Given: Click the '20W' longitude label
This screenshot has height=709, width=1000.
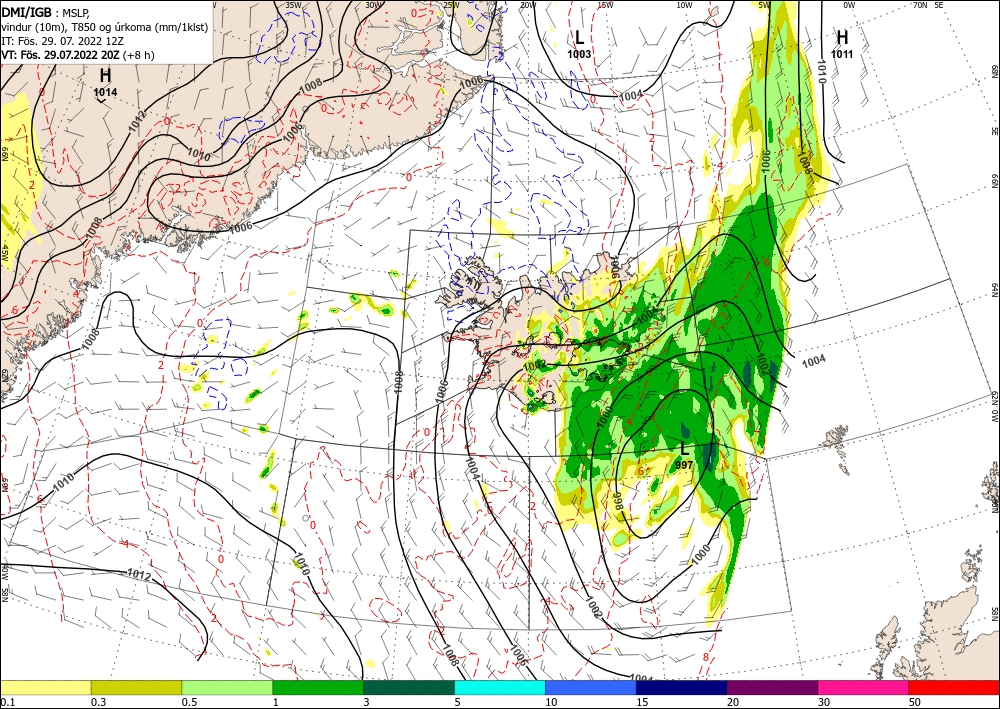Looking at the screenshot, I should click(x=527, y=5).
